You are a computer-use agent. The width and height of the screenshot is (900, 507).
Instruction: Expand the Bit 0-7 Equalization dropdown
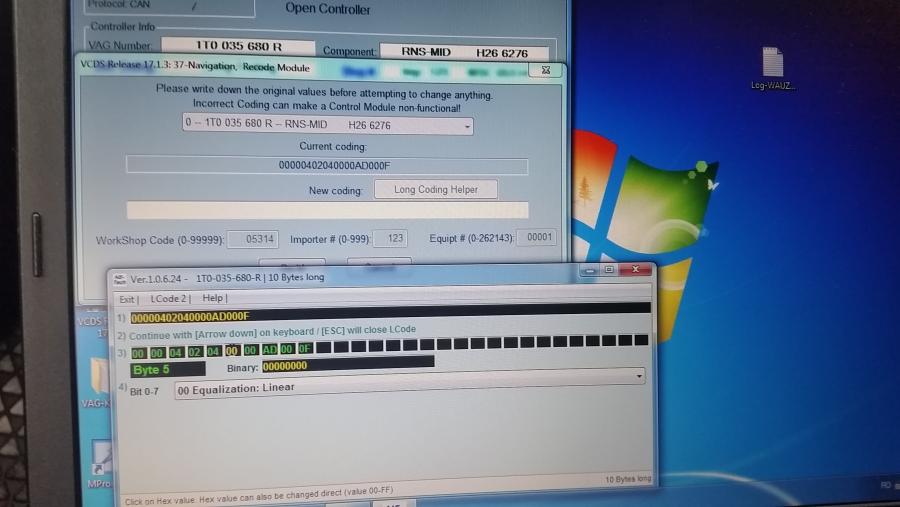point(637,376)
